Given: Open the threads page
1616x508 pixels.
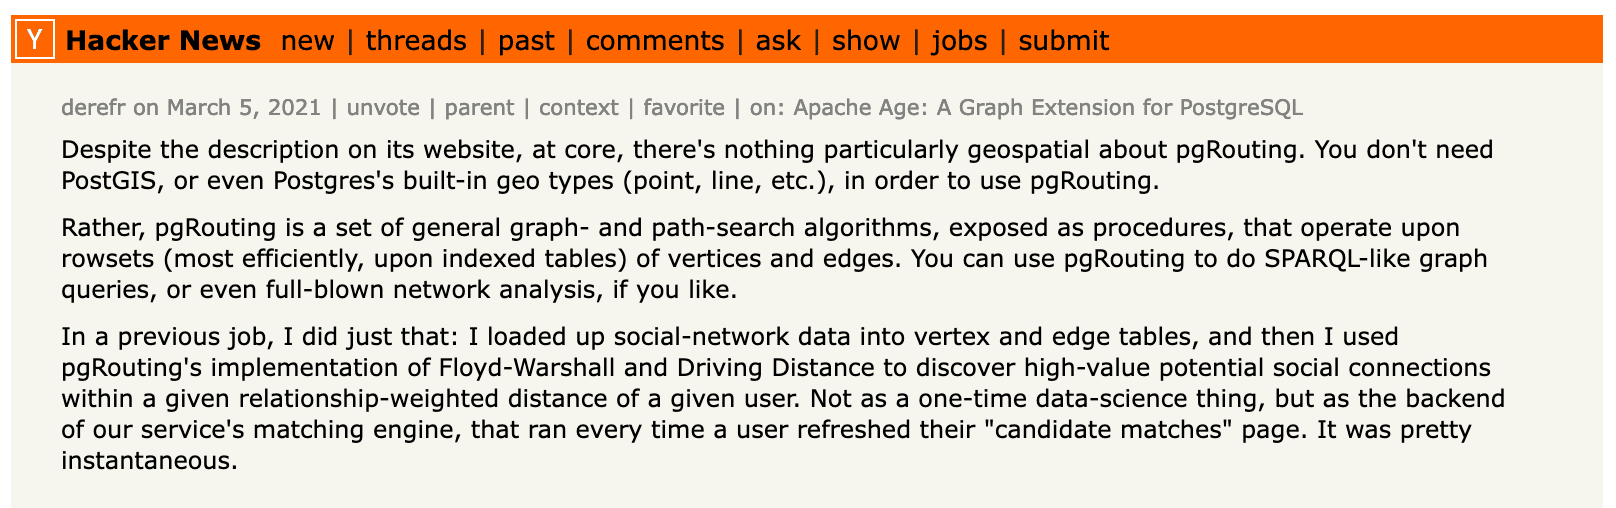Looking at the screenshot, I should point(416,41).
